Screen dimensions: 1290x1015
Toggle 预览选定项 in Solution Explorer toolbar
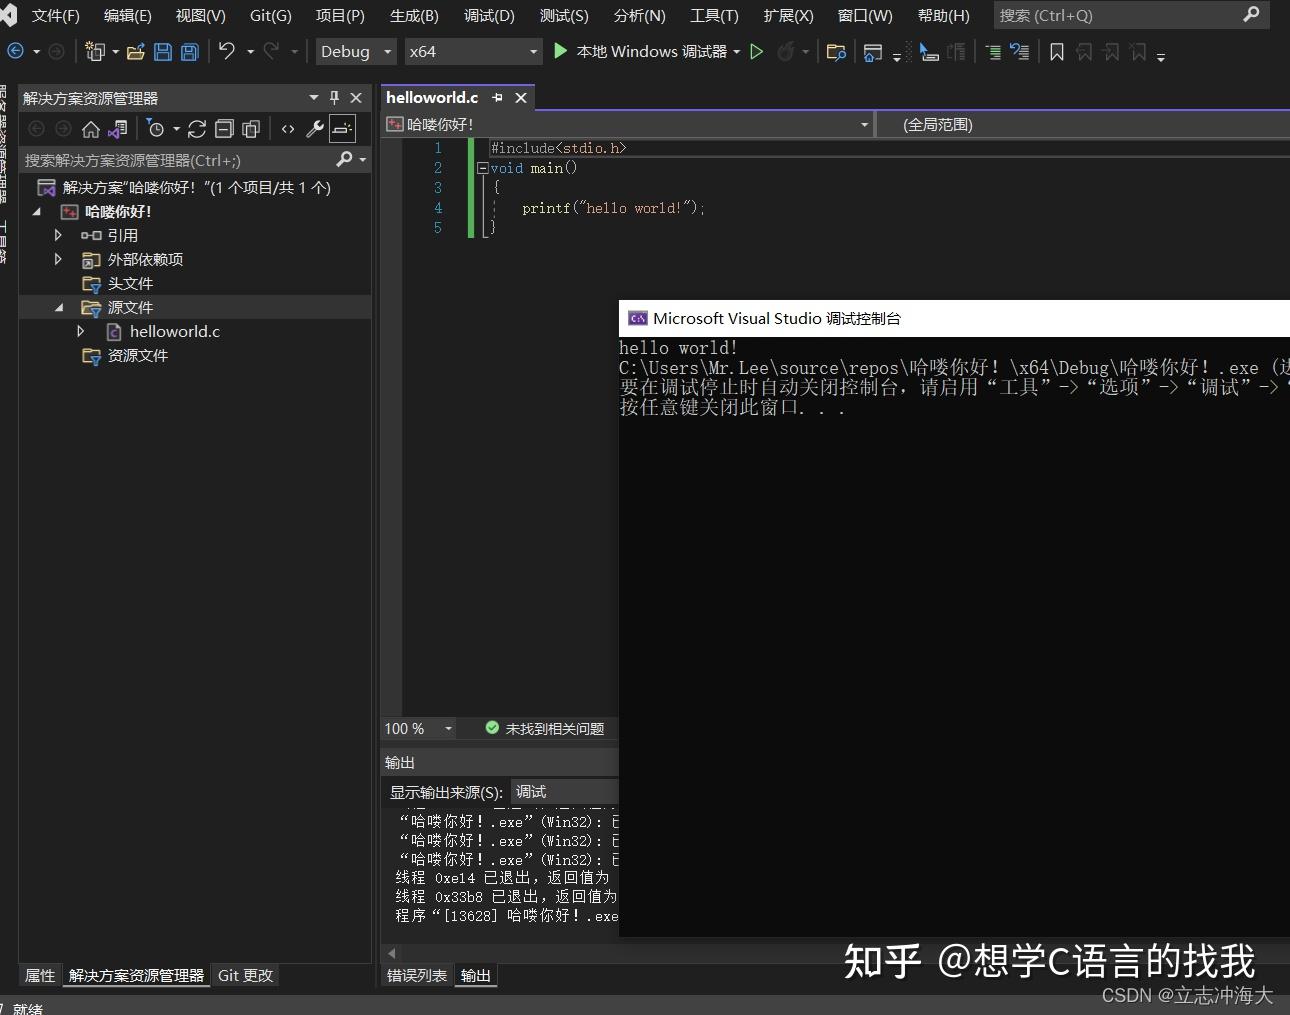tap(342, 130)
